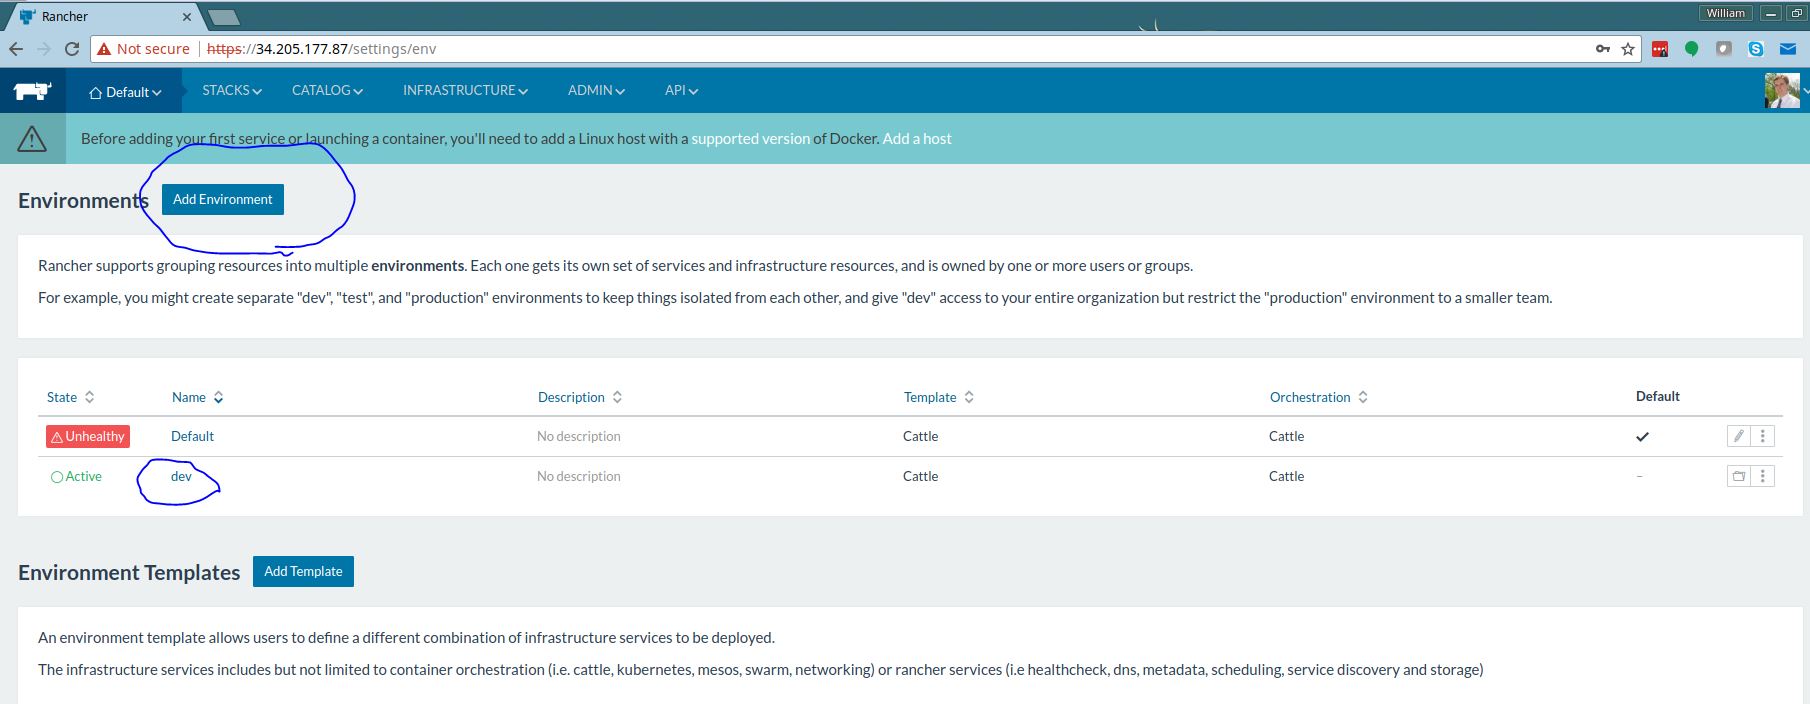
Task: Follow the Add a host link
Action: (x=917, y=138)
